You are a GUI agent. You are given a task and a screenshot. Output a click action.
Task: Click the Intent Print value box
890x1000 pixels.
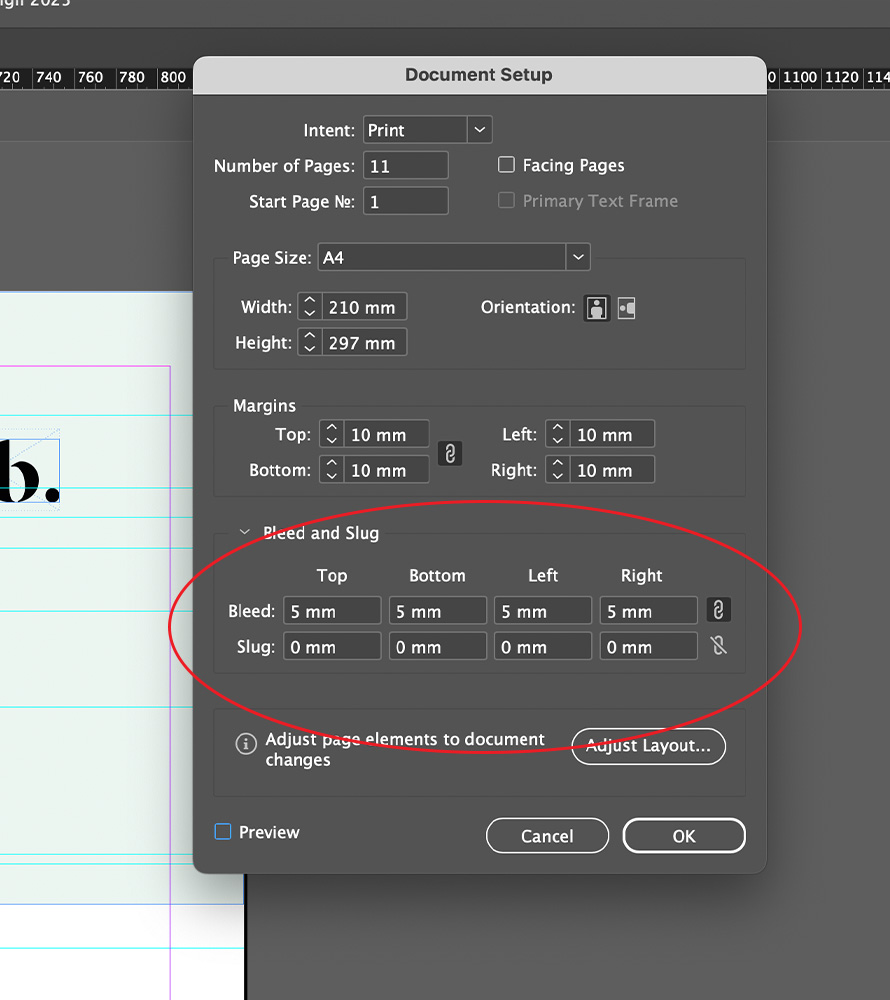click(x=416, y=130)
